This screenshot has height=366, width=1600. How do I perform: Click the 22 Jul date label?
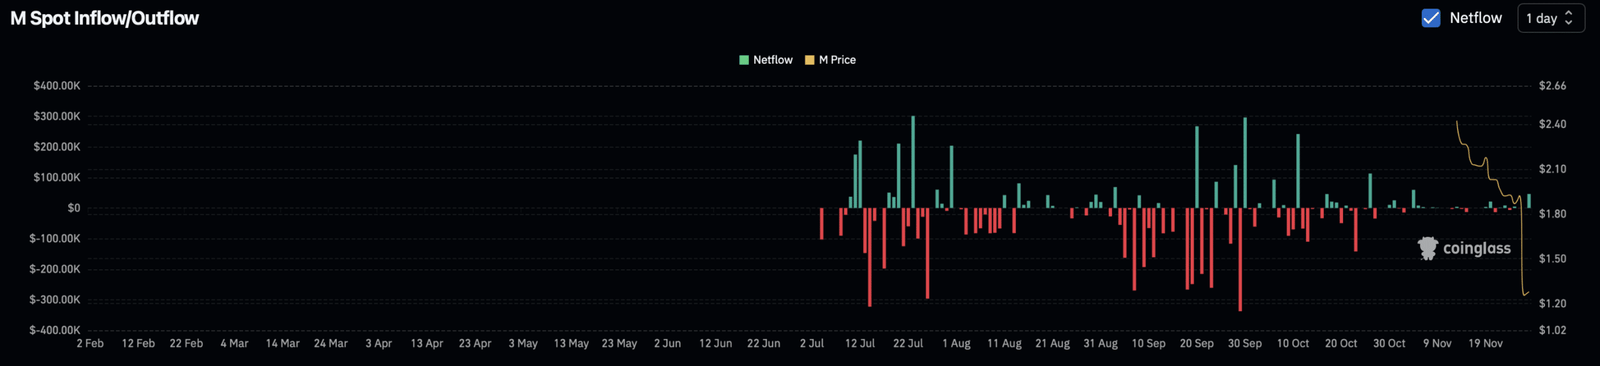(x=908, y=343)
